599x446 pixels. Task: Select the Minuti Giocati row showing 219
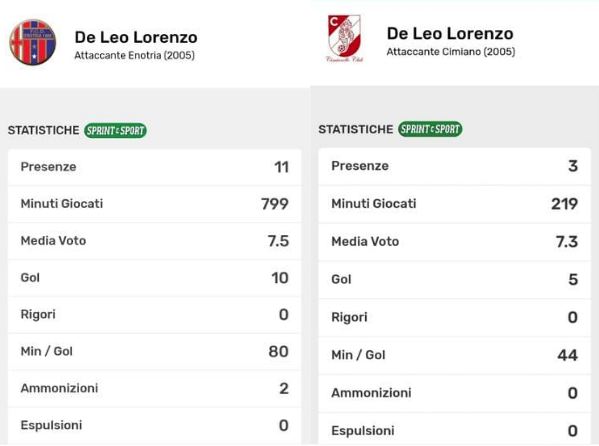(455, 204)
